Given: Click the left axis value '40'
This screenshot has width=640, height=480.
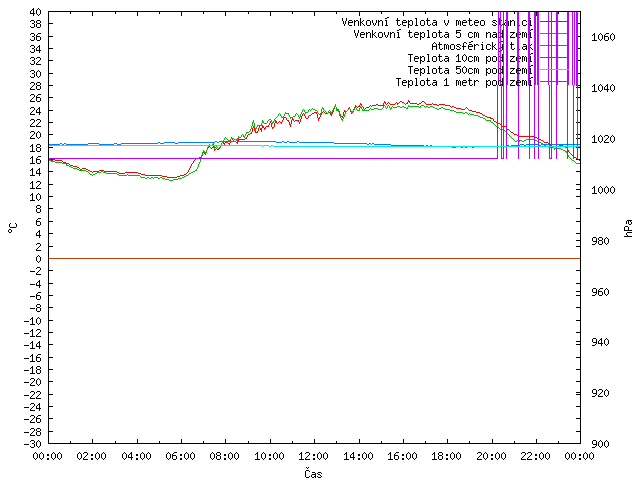Looking at the screenshot, I should coord(36,12).
